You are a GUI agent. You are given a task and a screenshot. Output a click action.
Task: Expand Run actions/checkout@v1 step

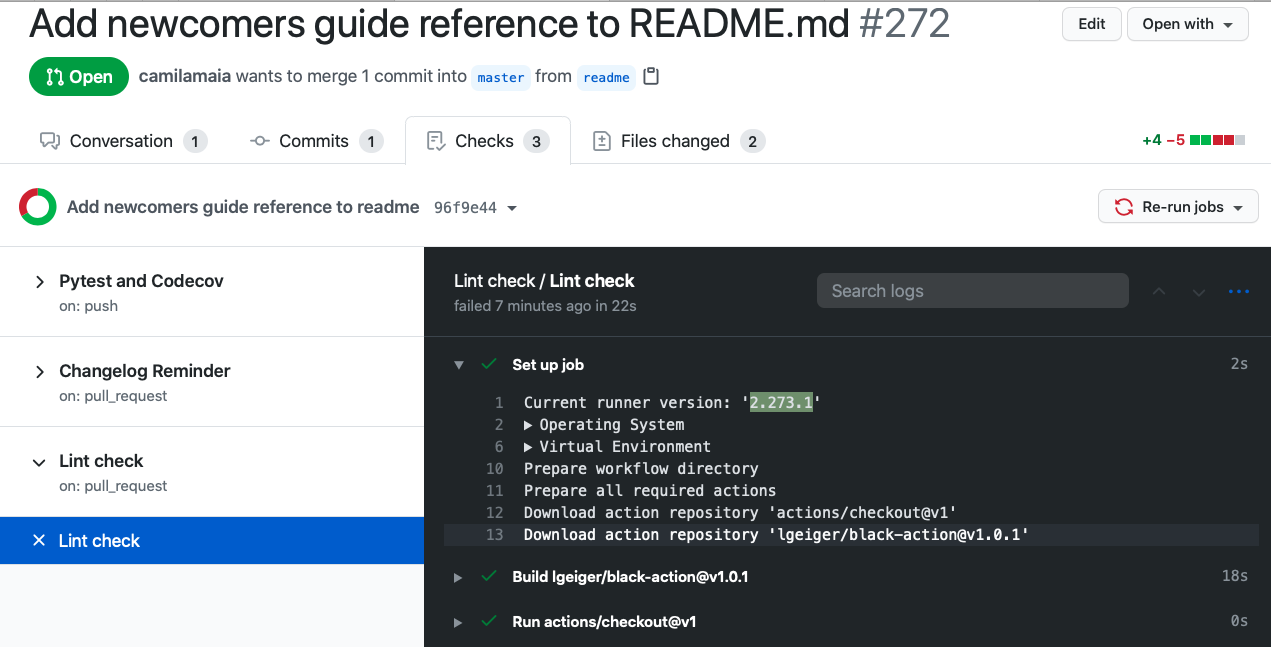pyautogui.click(x=458, y=622)
